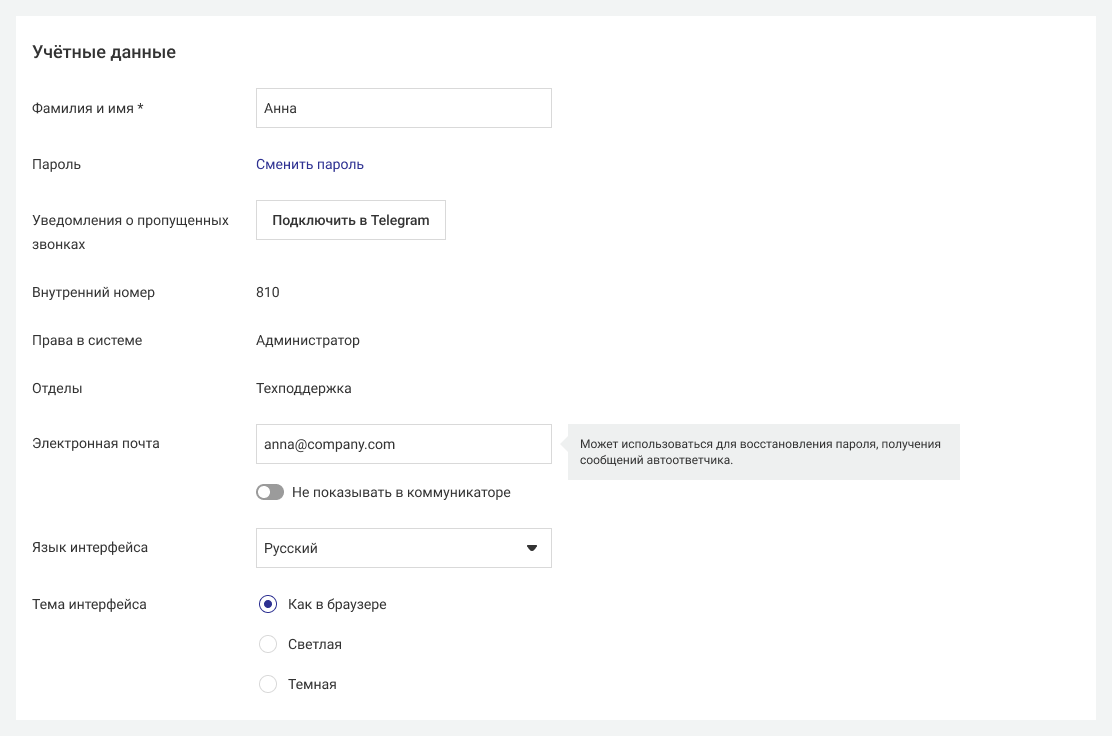
Task: Choose the "Светлая" theme radio button
Action: pyautogui.click(x=268, y=644)
